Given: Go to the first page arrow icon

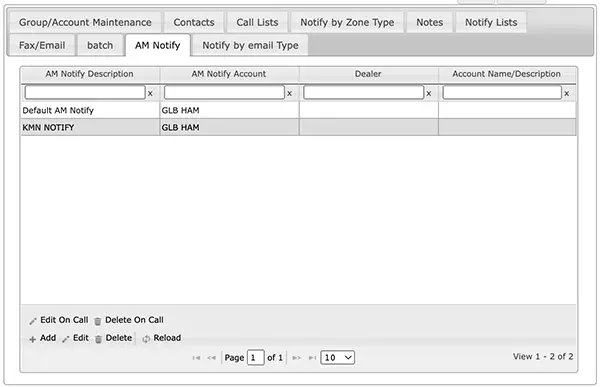Looking at the screenshot, I should click(196, 358).
